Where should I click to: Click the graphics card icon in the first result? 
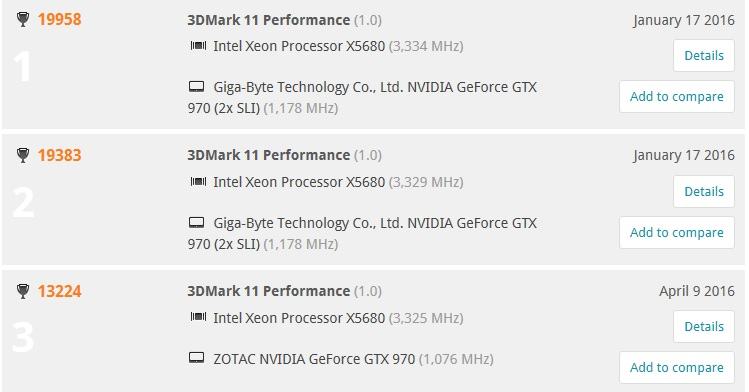click(197, 86)
